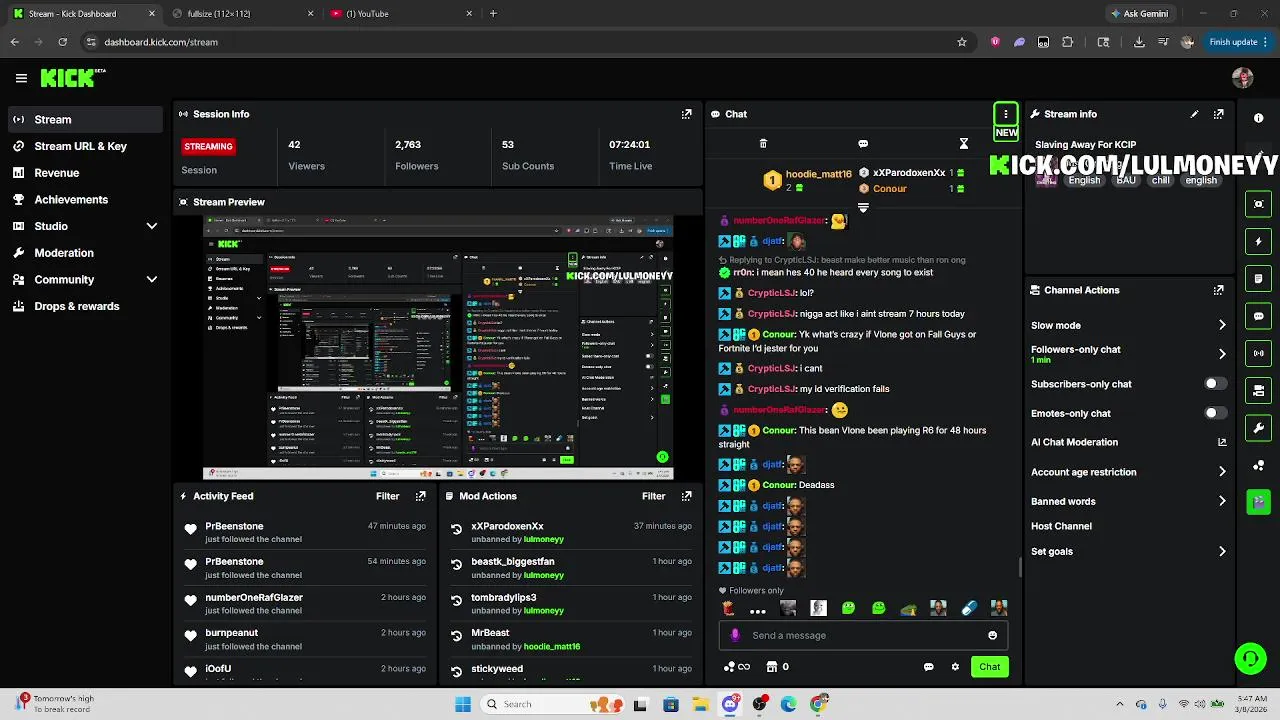The width and height of the screenshot is (1280, 720).
Task: Open AI Chat Moderation external link icon
Action: pos(1222,442)
